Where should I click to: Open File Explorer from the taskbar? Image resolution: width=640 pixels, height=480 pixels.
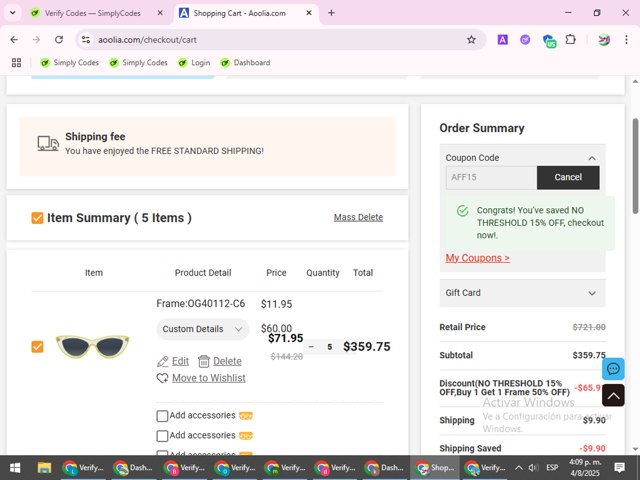click(44, 468)
